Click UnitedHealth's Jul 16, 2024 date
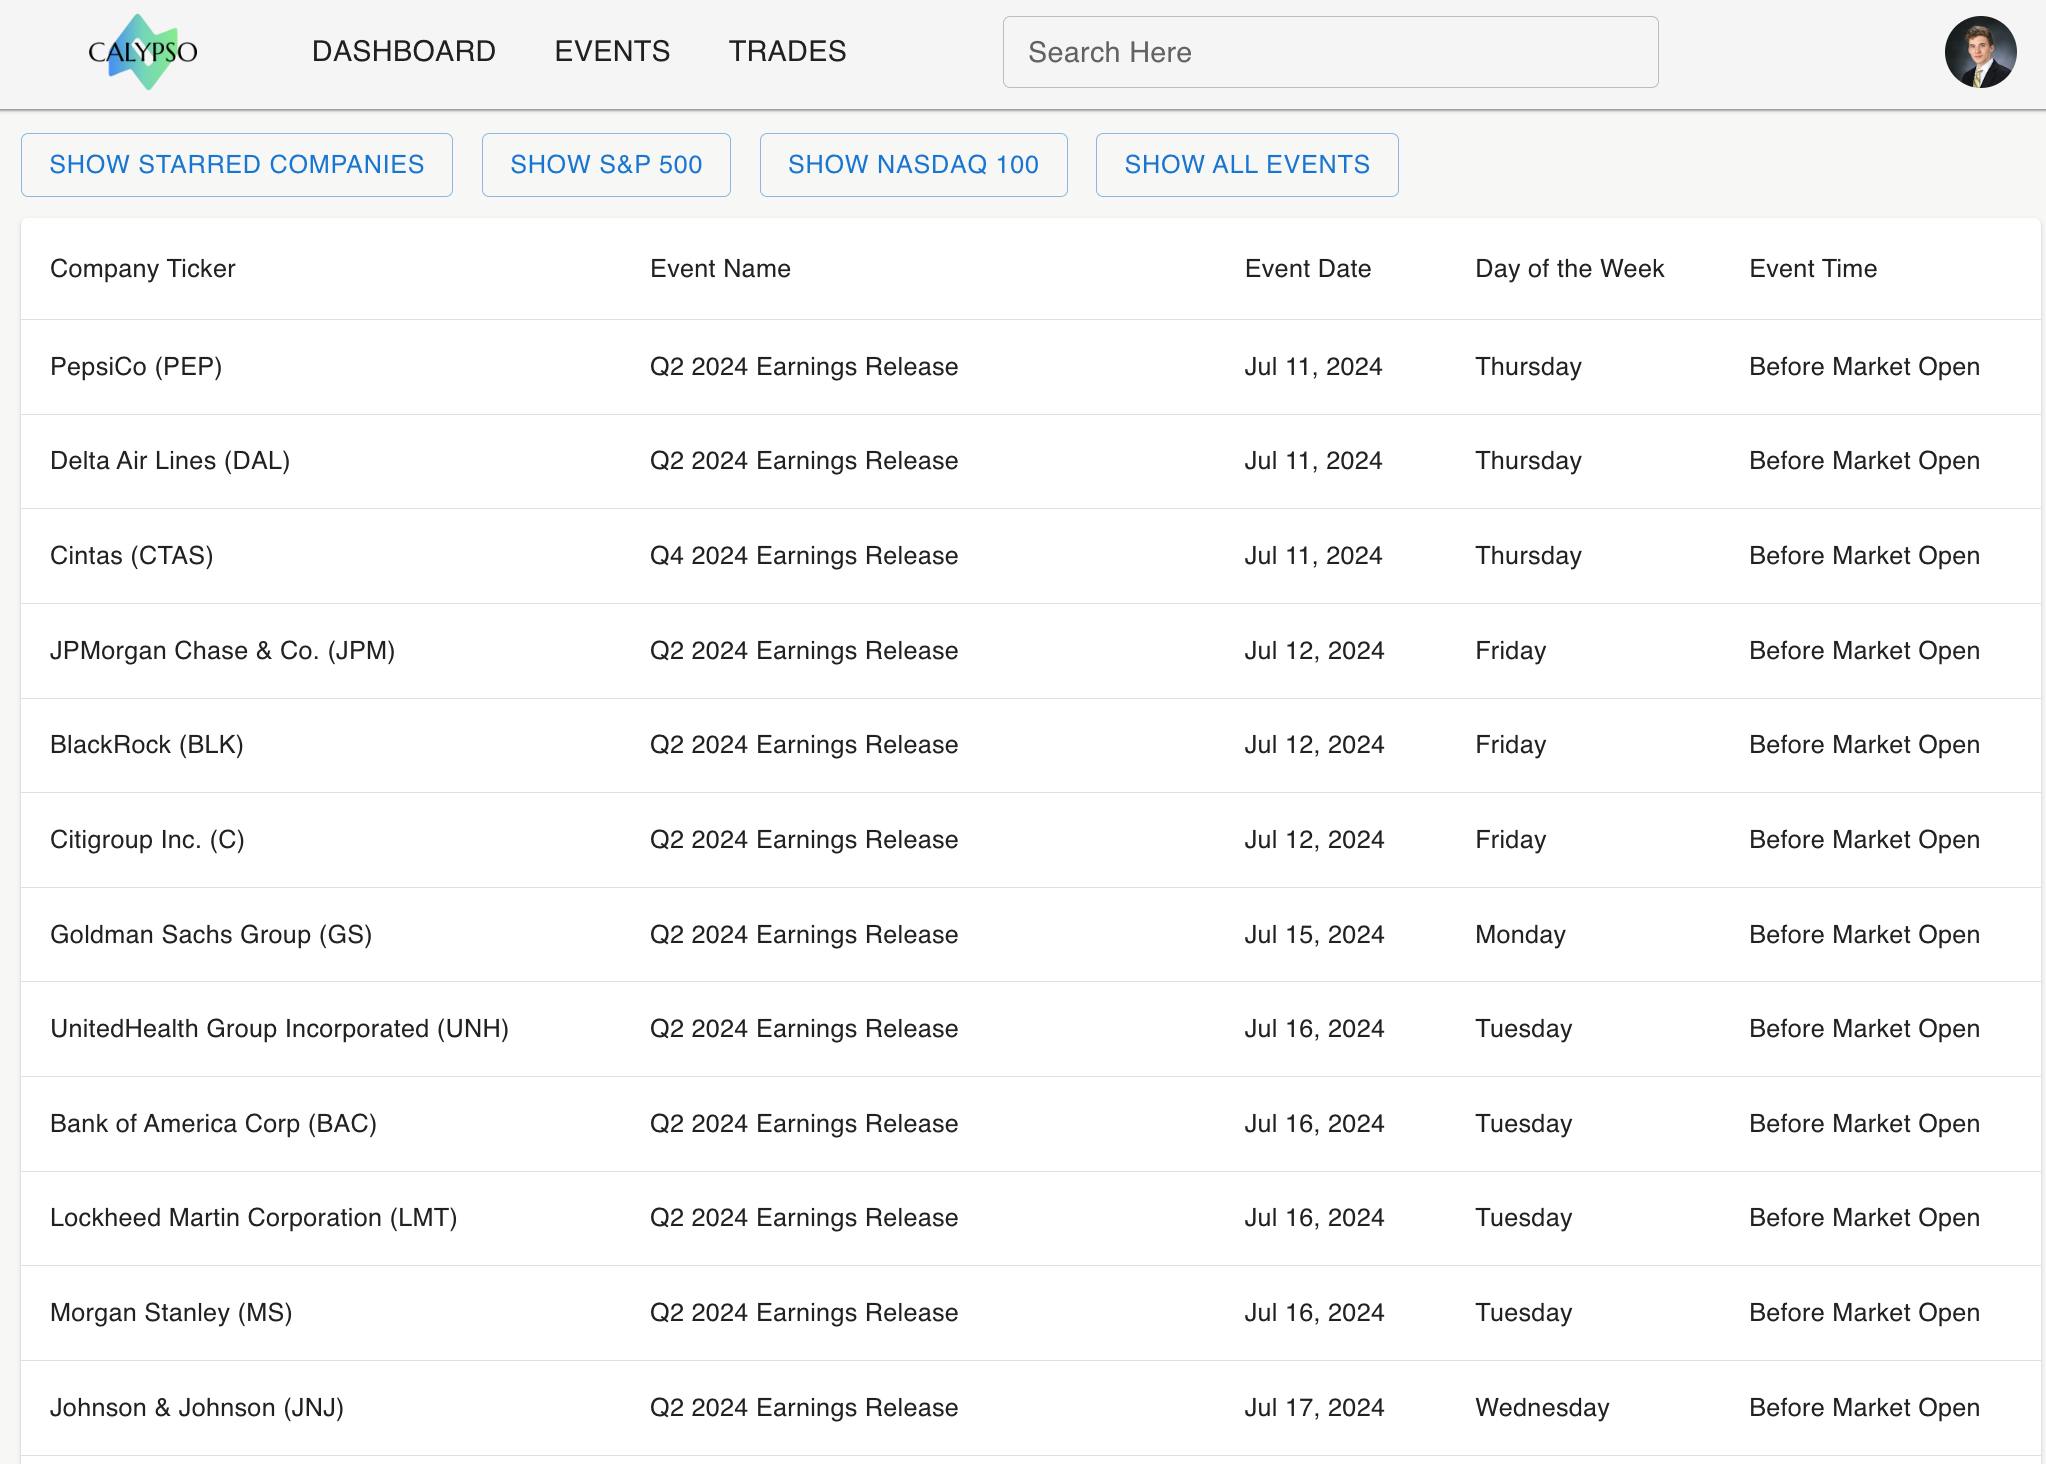2046x1464 pixels. coord(1314,1029)
